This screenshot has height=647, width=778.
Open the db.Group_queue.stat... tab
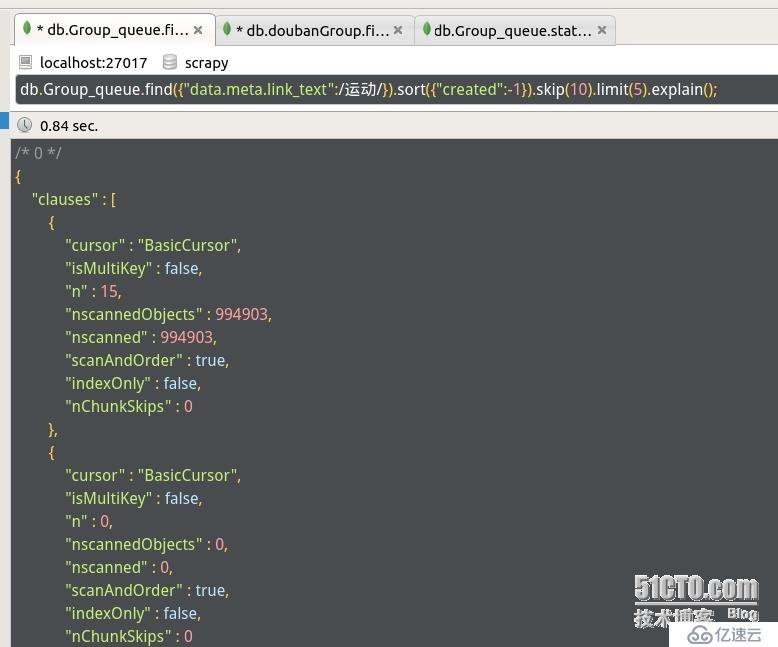[513, 30]
